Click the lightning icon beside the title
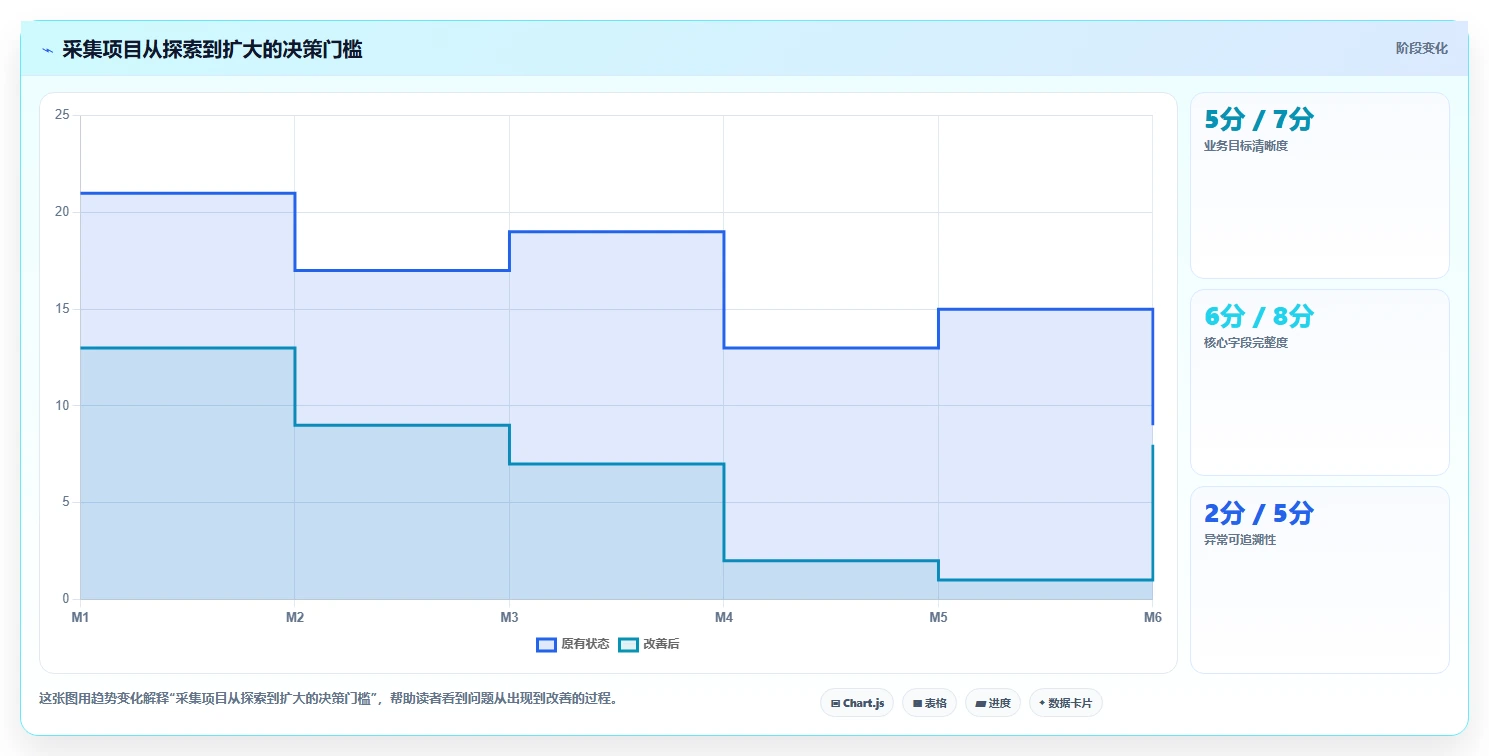This screenshot has height=756, width=1489. (47, 50)
